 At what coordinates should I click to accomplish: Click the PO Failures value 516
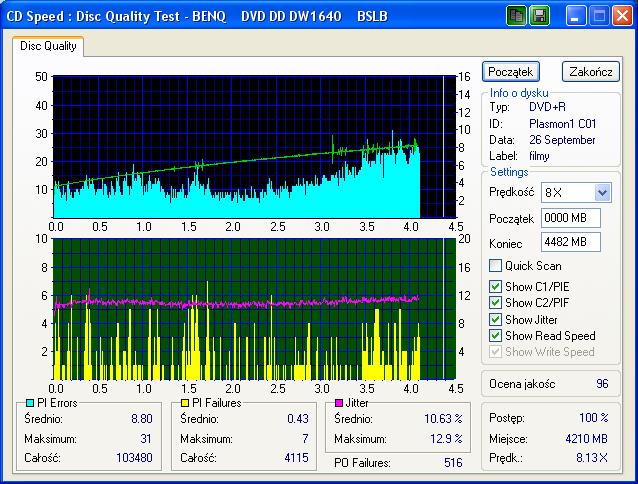[453, 463]
